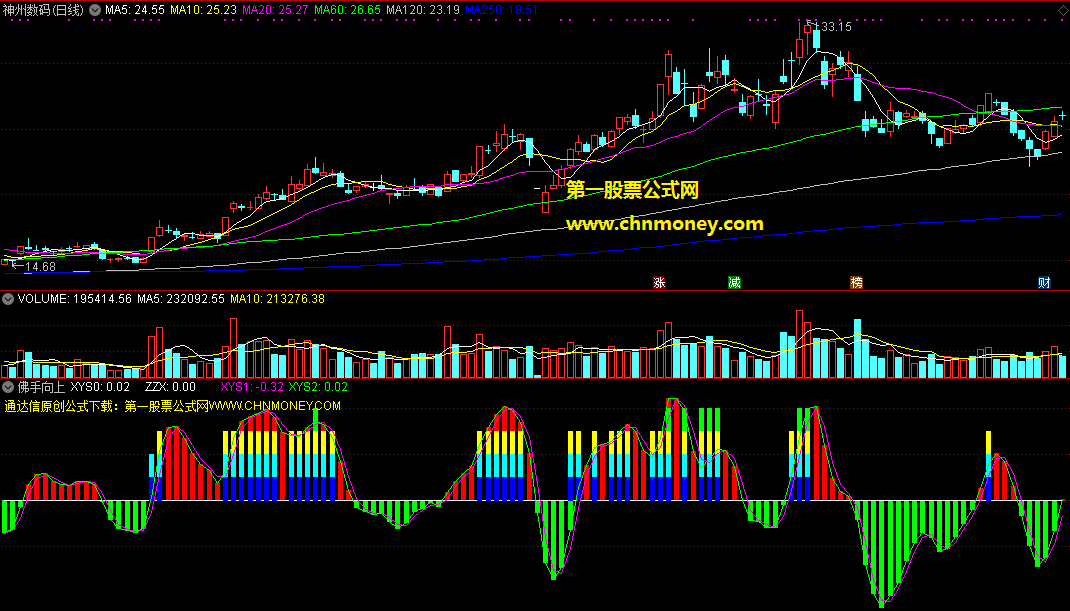Click the blue 财 info marker

(x=1044, y=283)
